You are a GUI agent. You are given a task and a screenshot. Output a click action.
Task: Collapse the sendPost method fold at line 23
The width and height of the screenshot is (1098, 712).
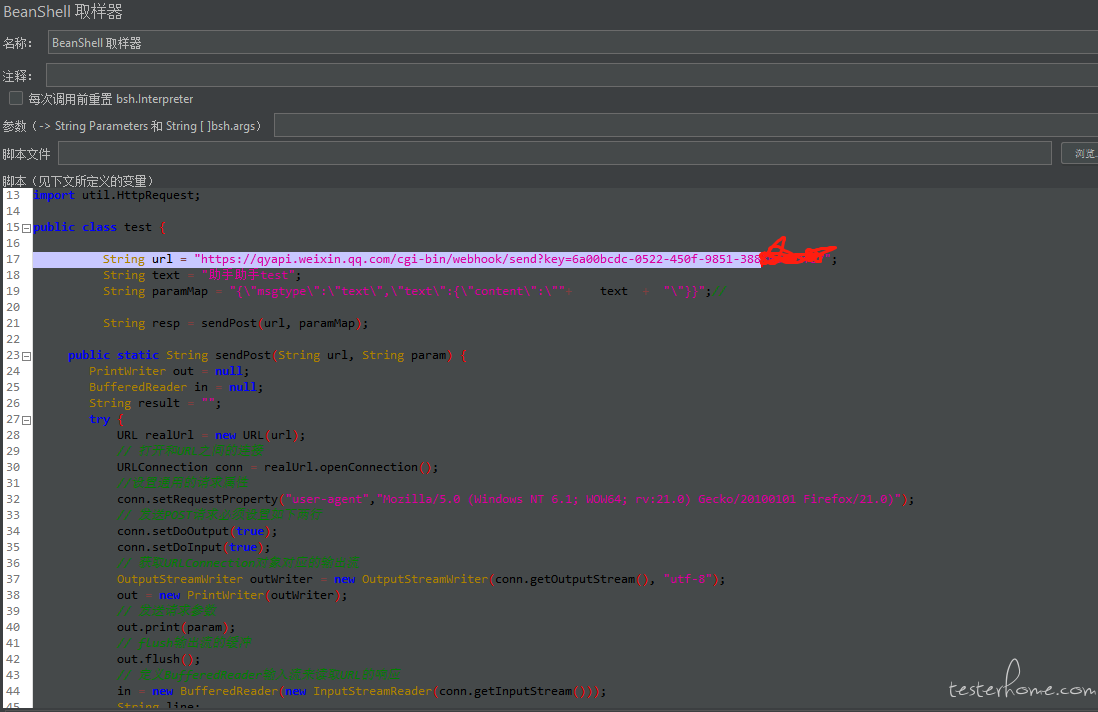click(26, 356)
